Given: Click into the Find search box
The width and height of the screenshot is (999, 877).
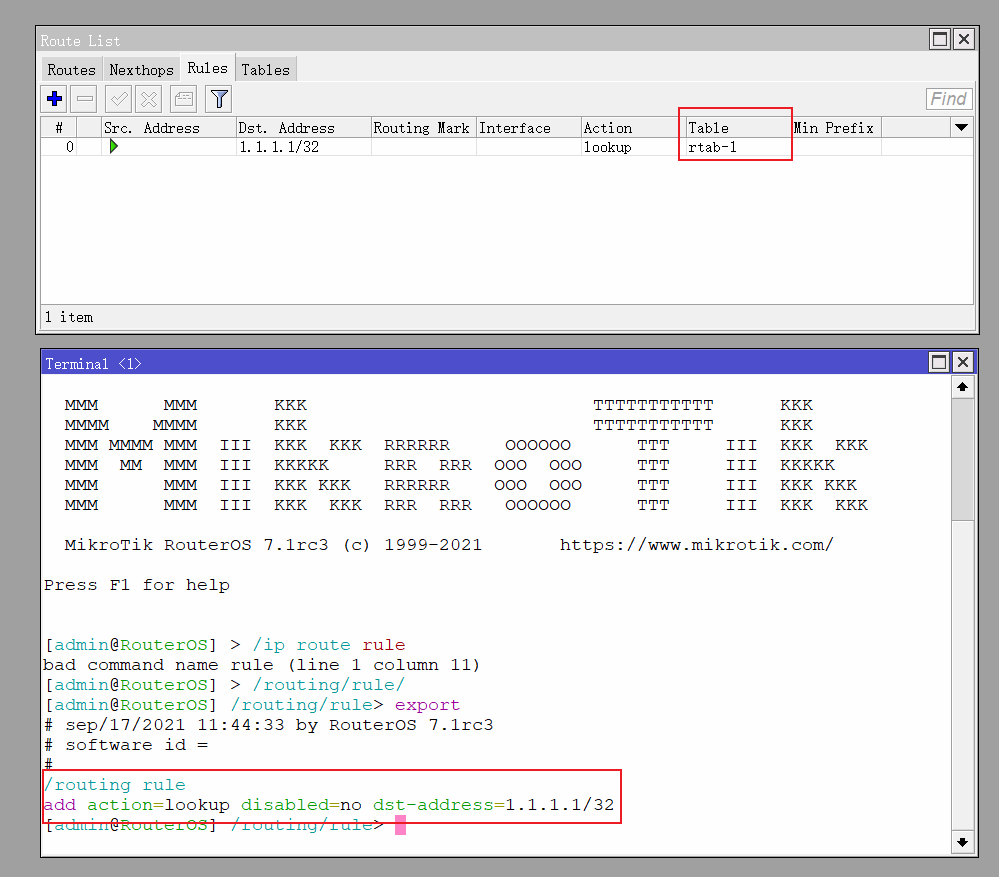Looking at the screenshot, I should click(x=948, y=98).
